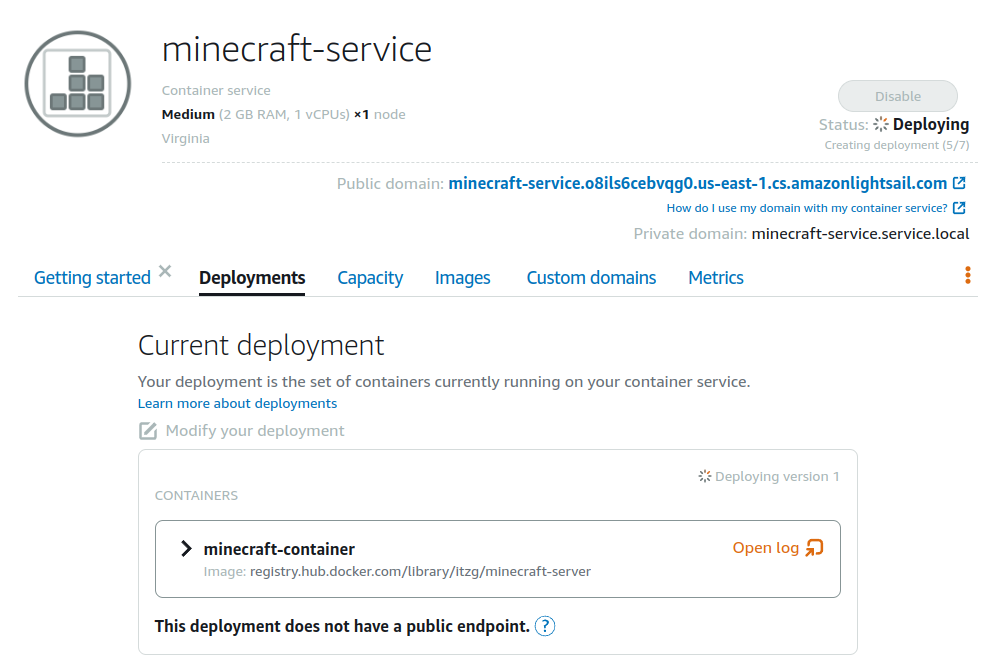This screenshot has width=1003, height=668.
Task: Switch to the Capacity tab
Action: tap(370, 278)
